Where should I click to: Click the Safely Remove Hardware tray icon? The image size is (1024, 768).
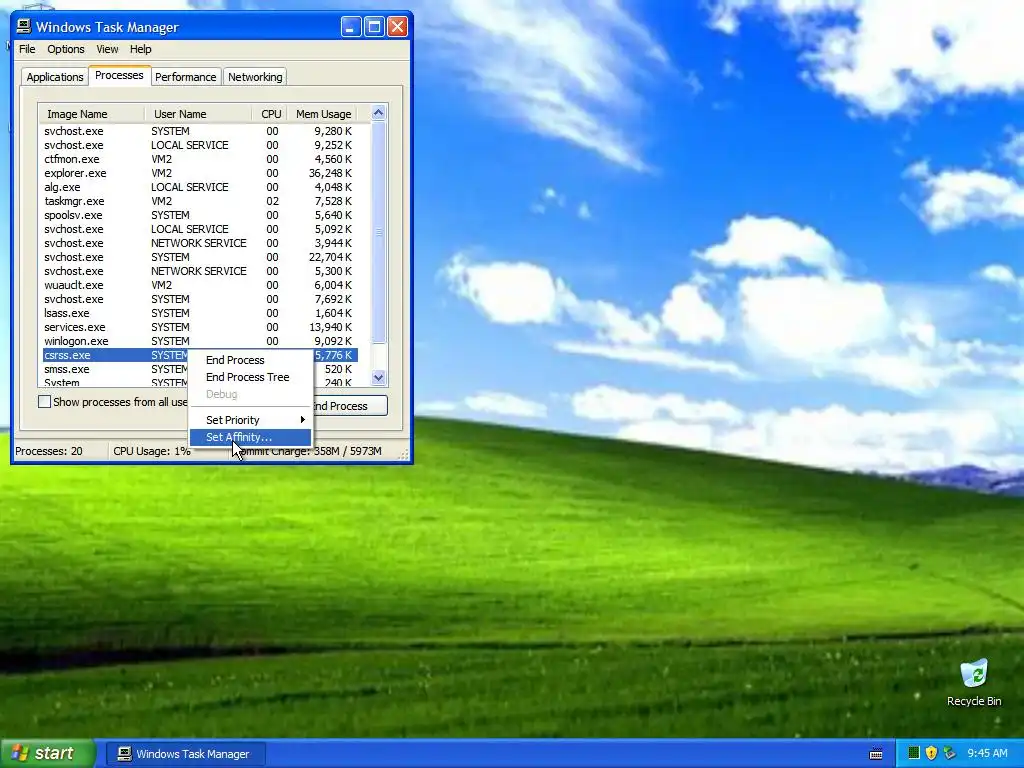pos(949,753)
